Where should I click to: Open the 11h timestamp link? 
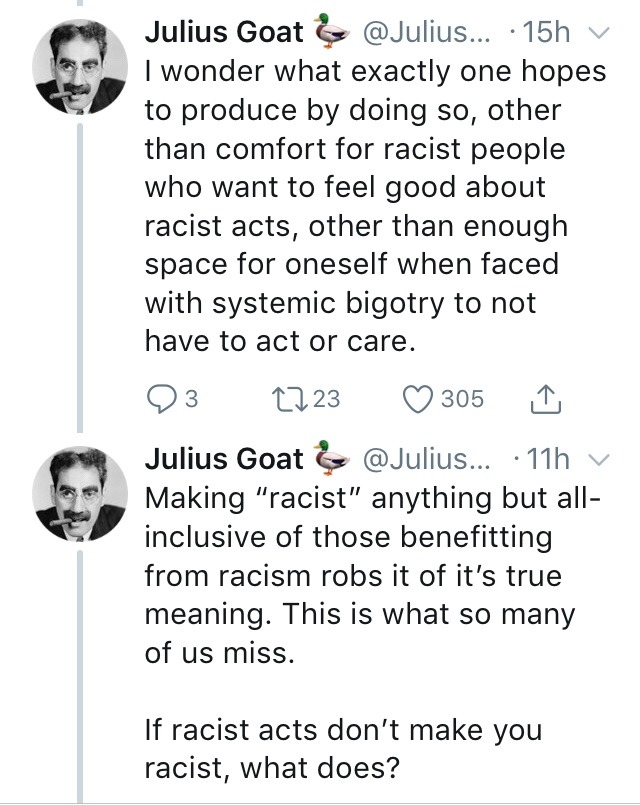click(545, 459)
